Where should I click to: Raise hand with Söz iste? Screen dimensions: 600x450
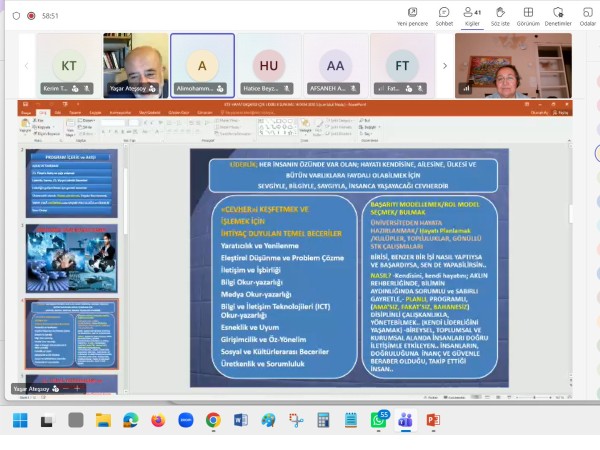pyautogui.click(x=500, y=16)
